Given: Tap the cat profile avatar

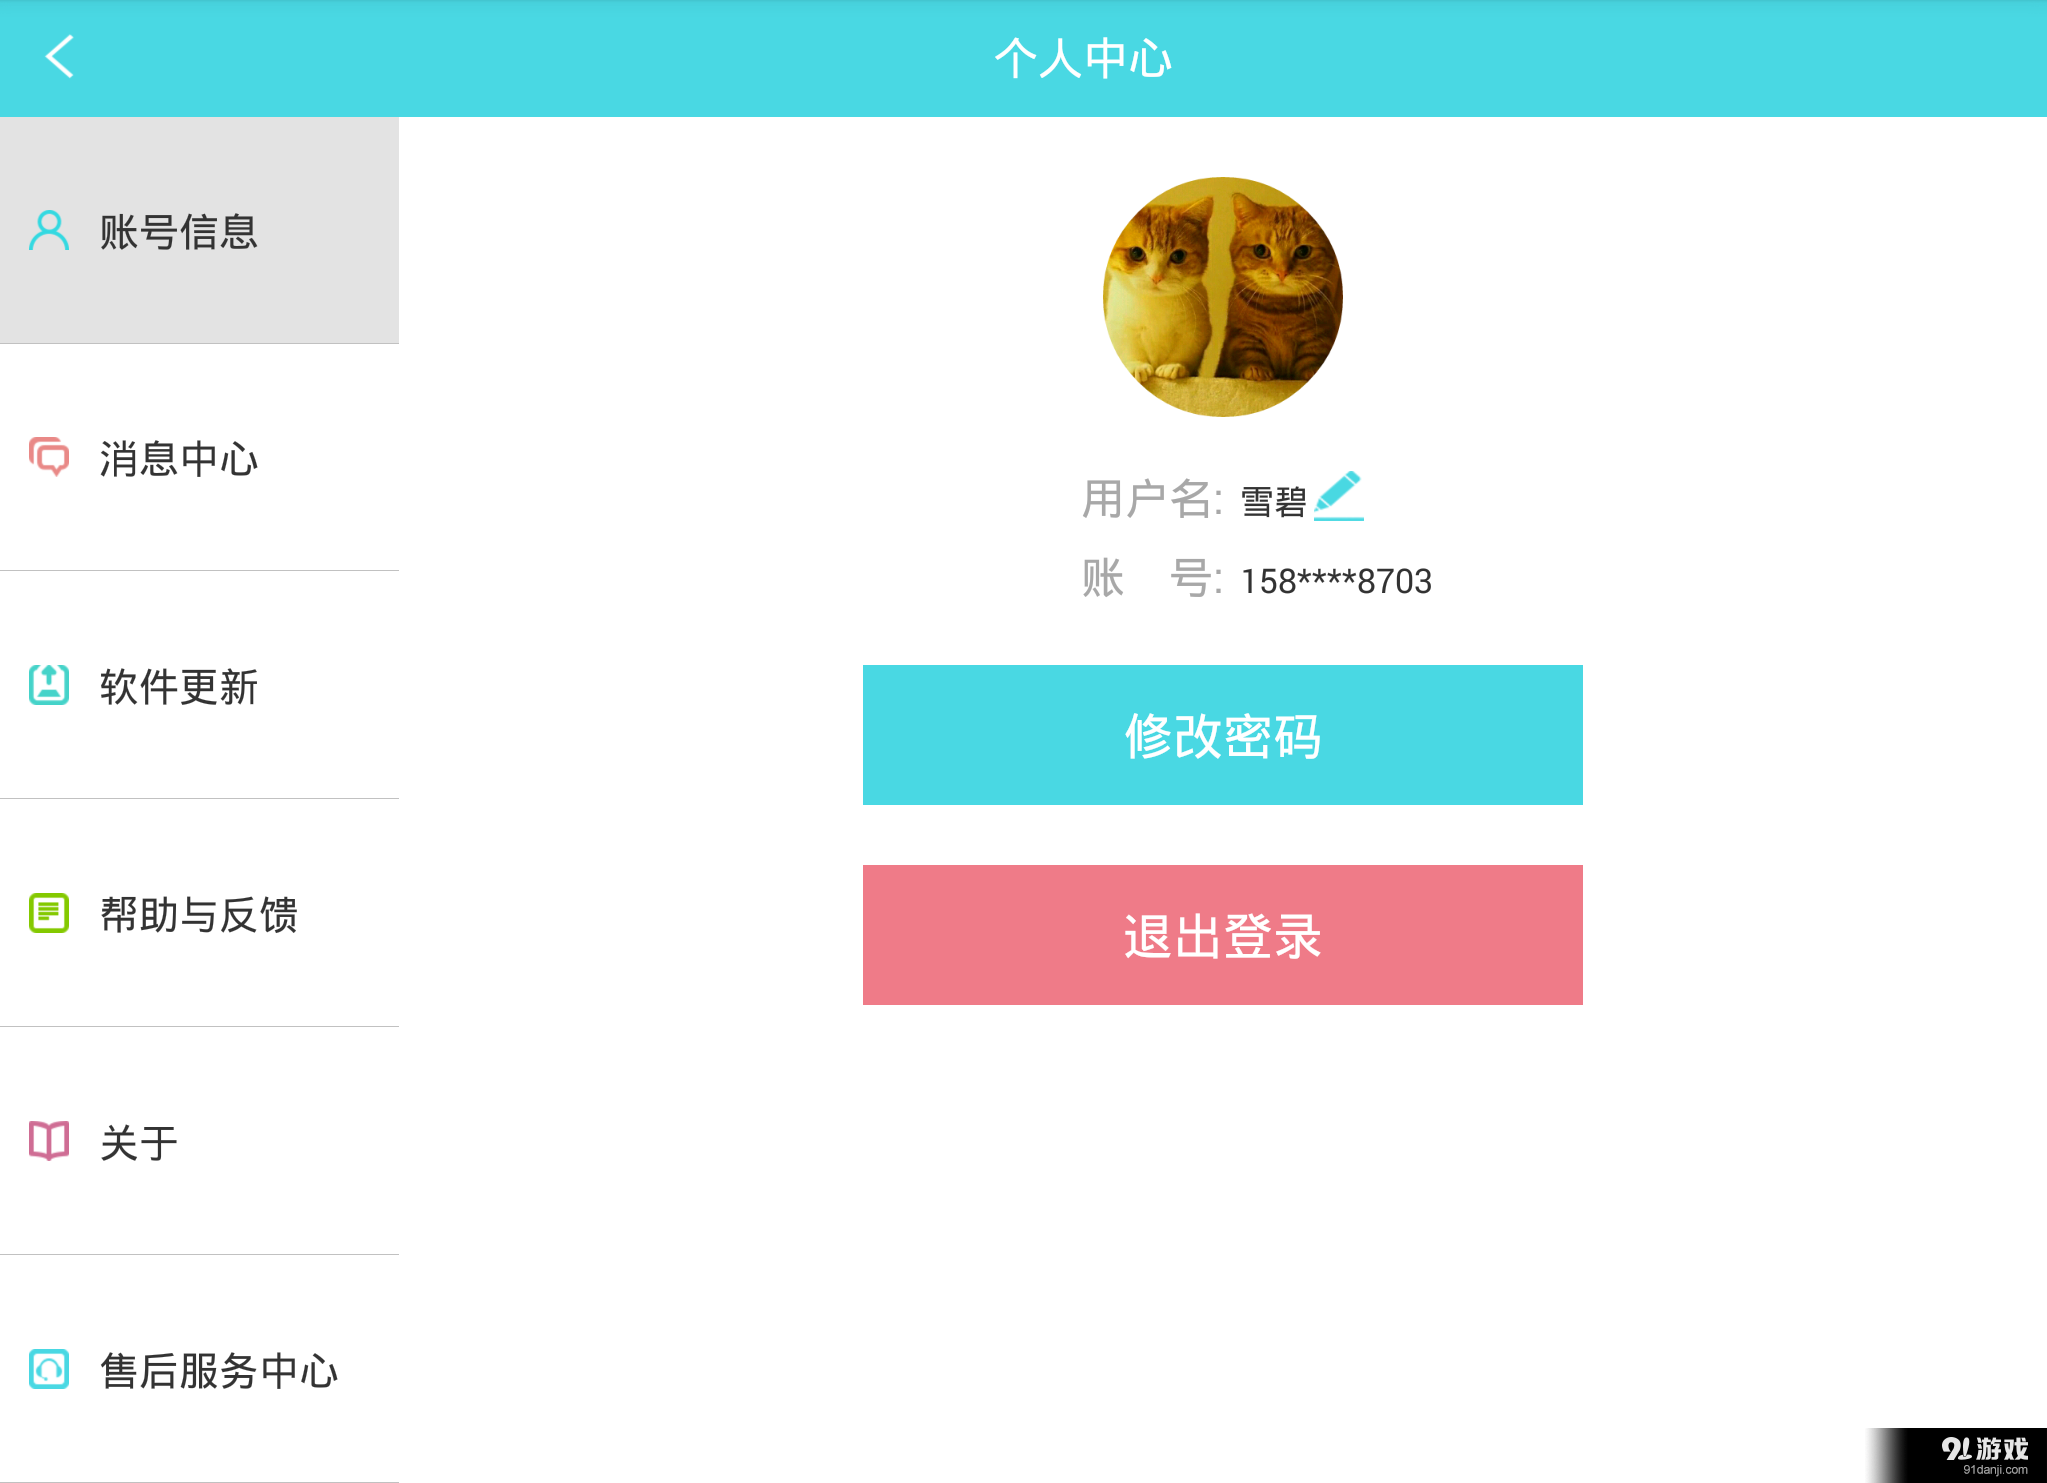Looking at the screenshot, I should (1222, 297).
